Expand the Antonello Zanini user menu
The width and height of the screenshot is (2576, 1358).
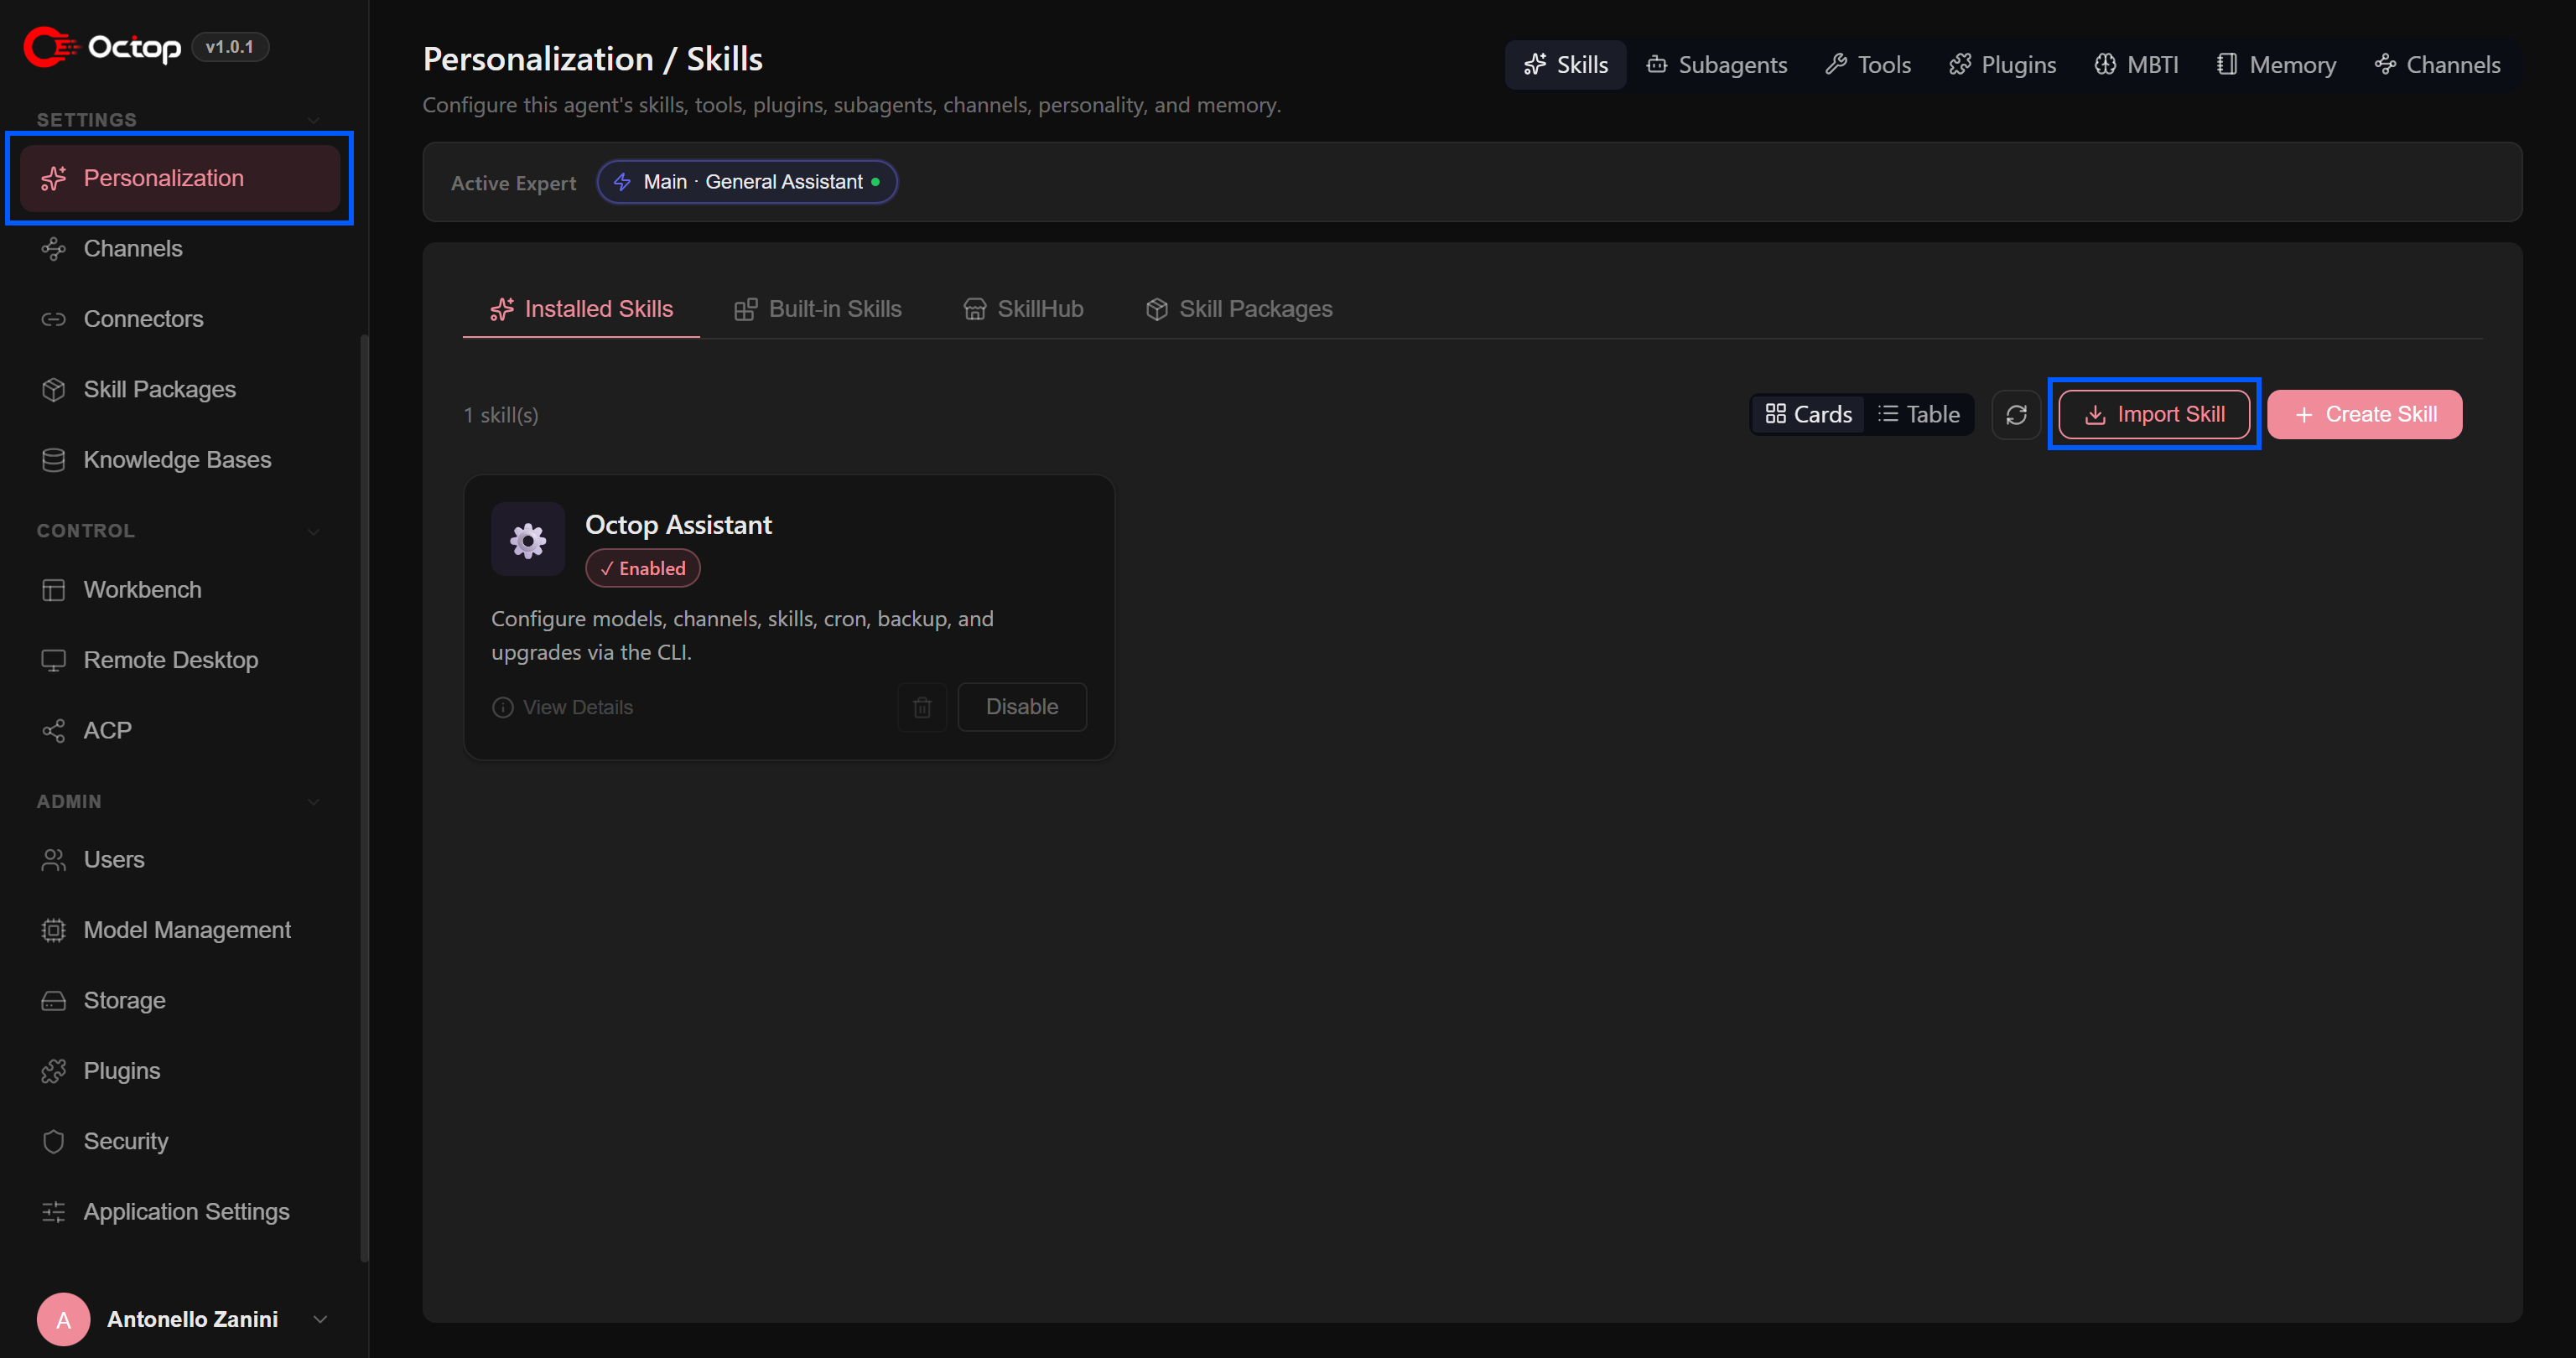coord(320,1319)
